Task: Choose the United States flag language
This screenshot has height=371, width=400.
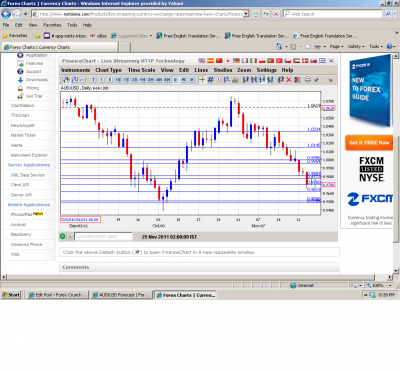Action: [x=202, y=61]
